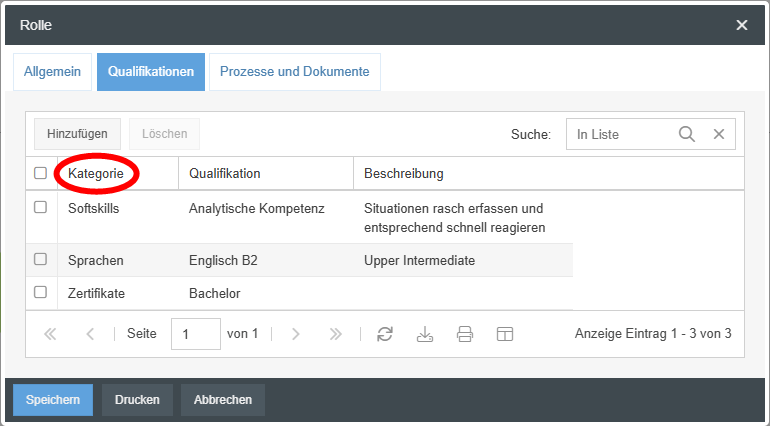Go to previous page arrow
The image size is (770, 426).
tap(90, 334)
